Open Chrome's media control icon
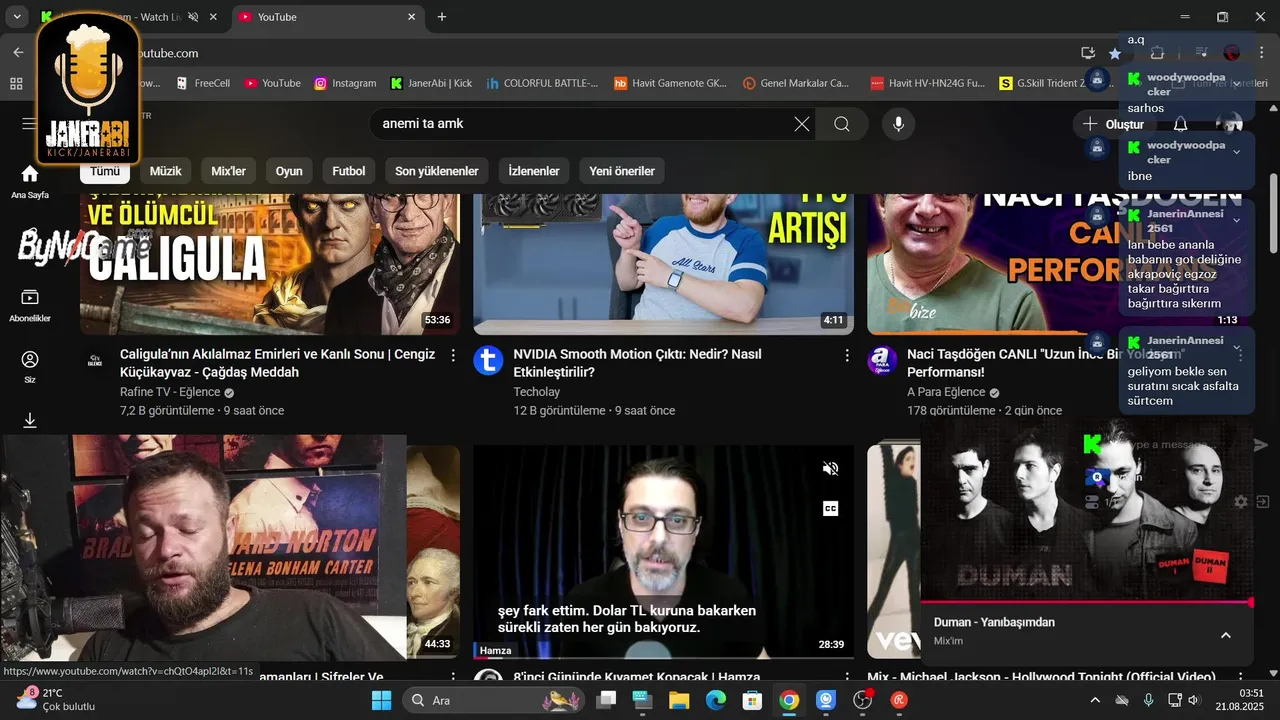Screen dimensions: 1280x720 tap(1201, 53)
